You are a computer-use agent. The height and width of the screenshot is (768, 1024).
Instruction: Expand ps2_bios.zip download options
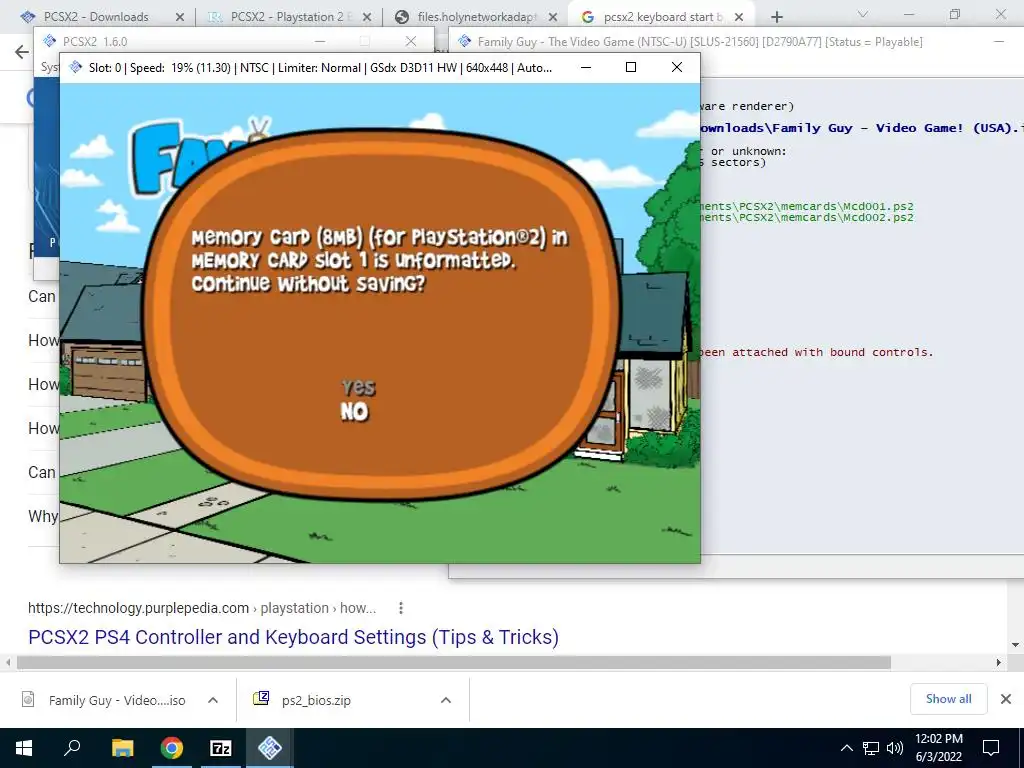tap(446, 700)
